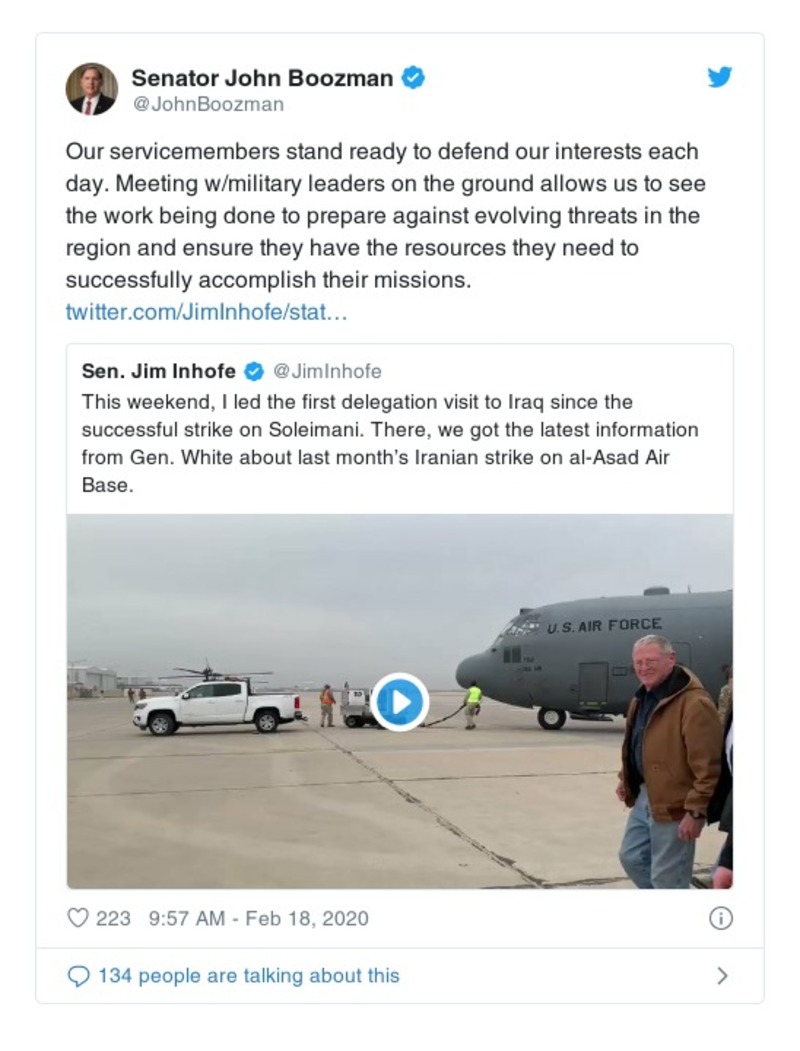Click the quoted tweet text about Iraq delegation
The width and height of the screenshot is (800, 1051).
click(x=390, y=444)
